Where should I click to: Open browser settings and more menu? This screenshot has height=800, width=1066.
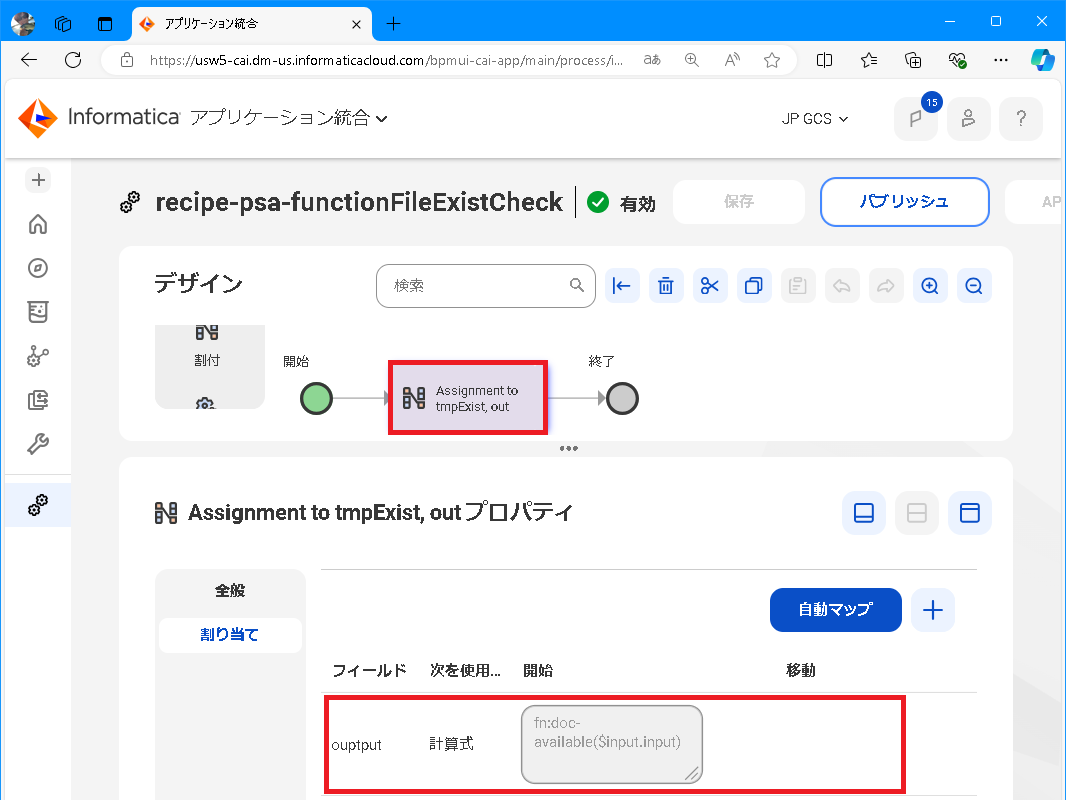pyautogui.click(x=1001, y=60)
